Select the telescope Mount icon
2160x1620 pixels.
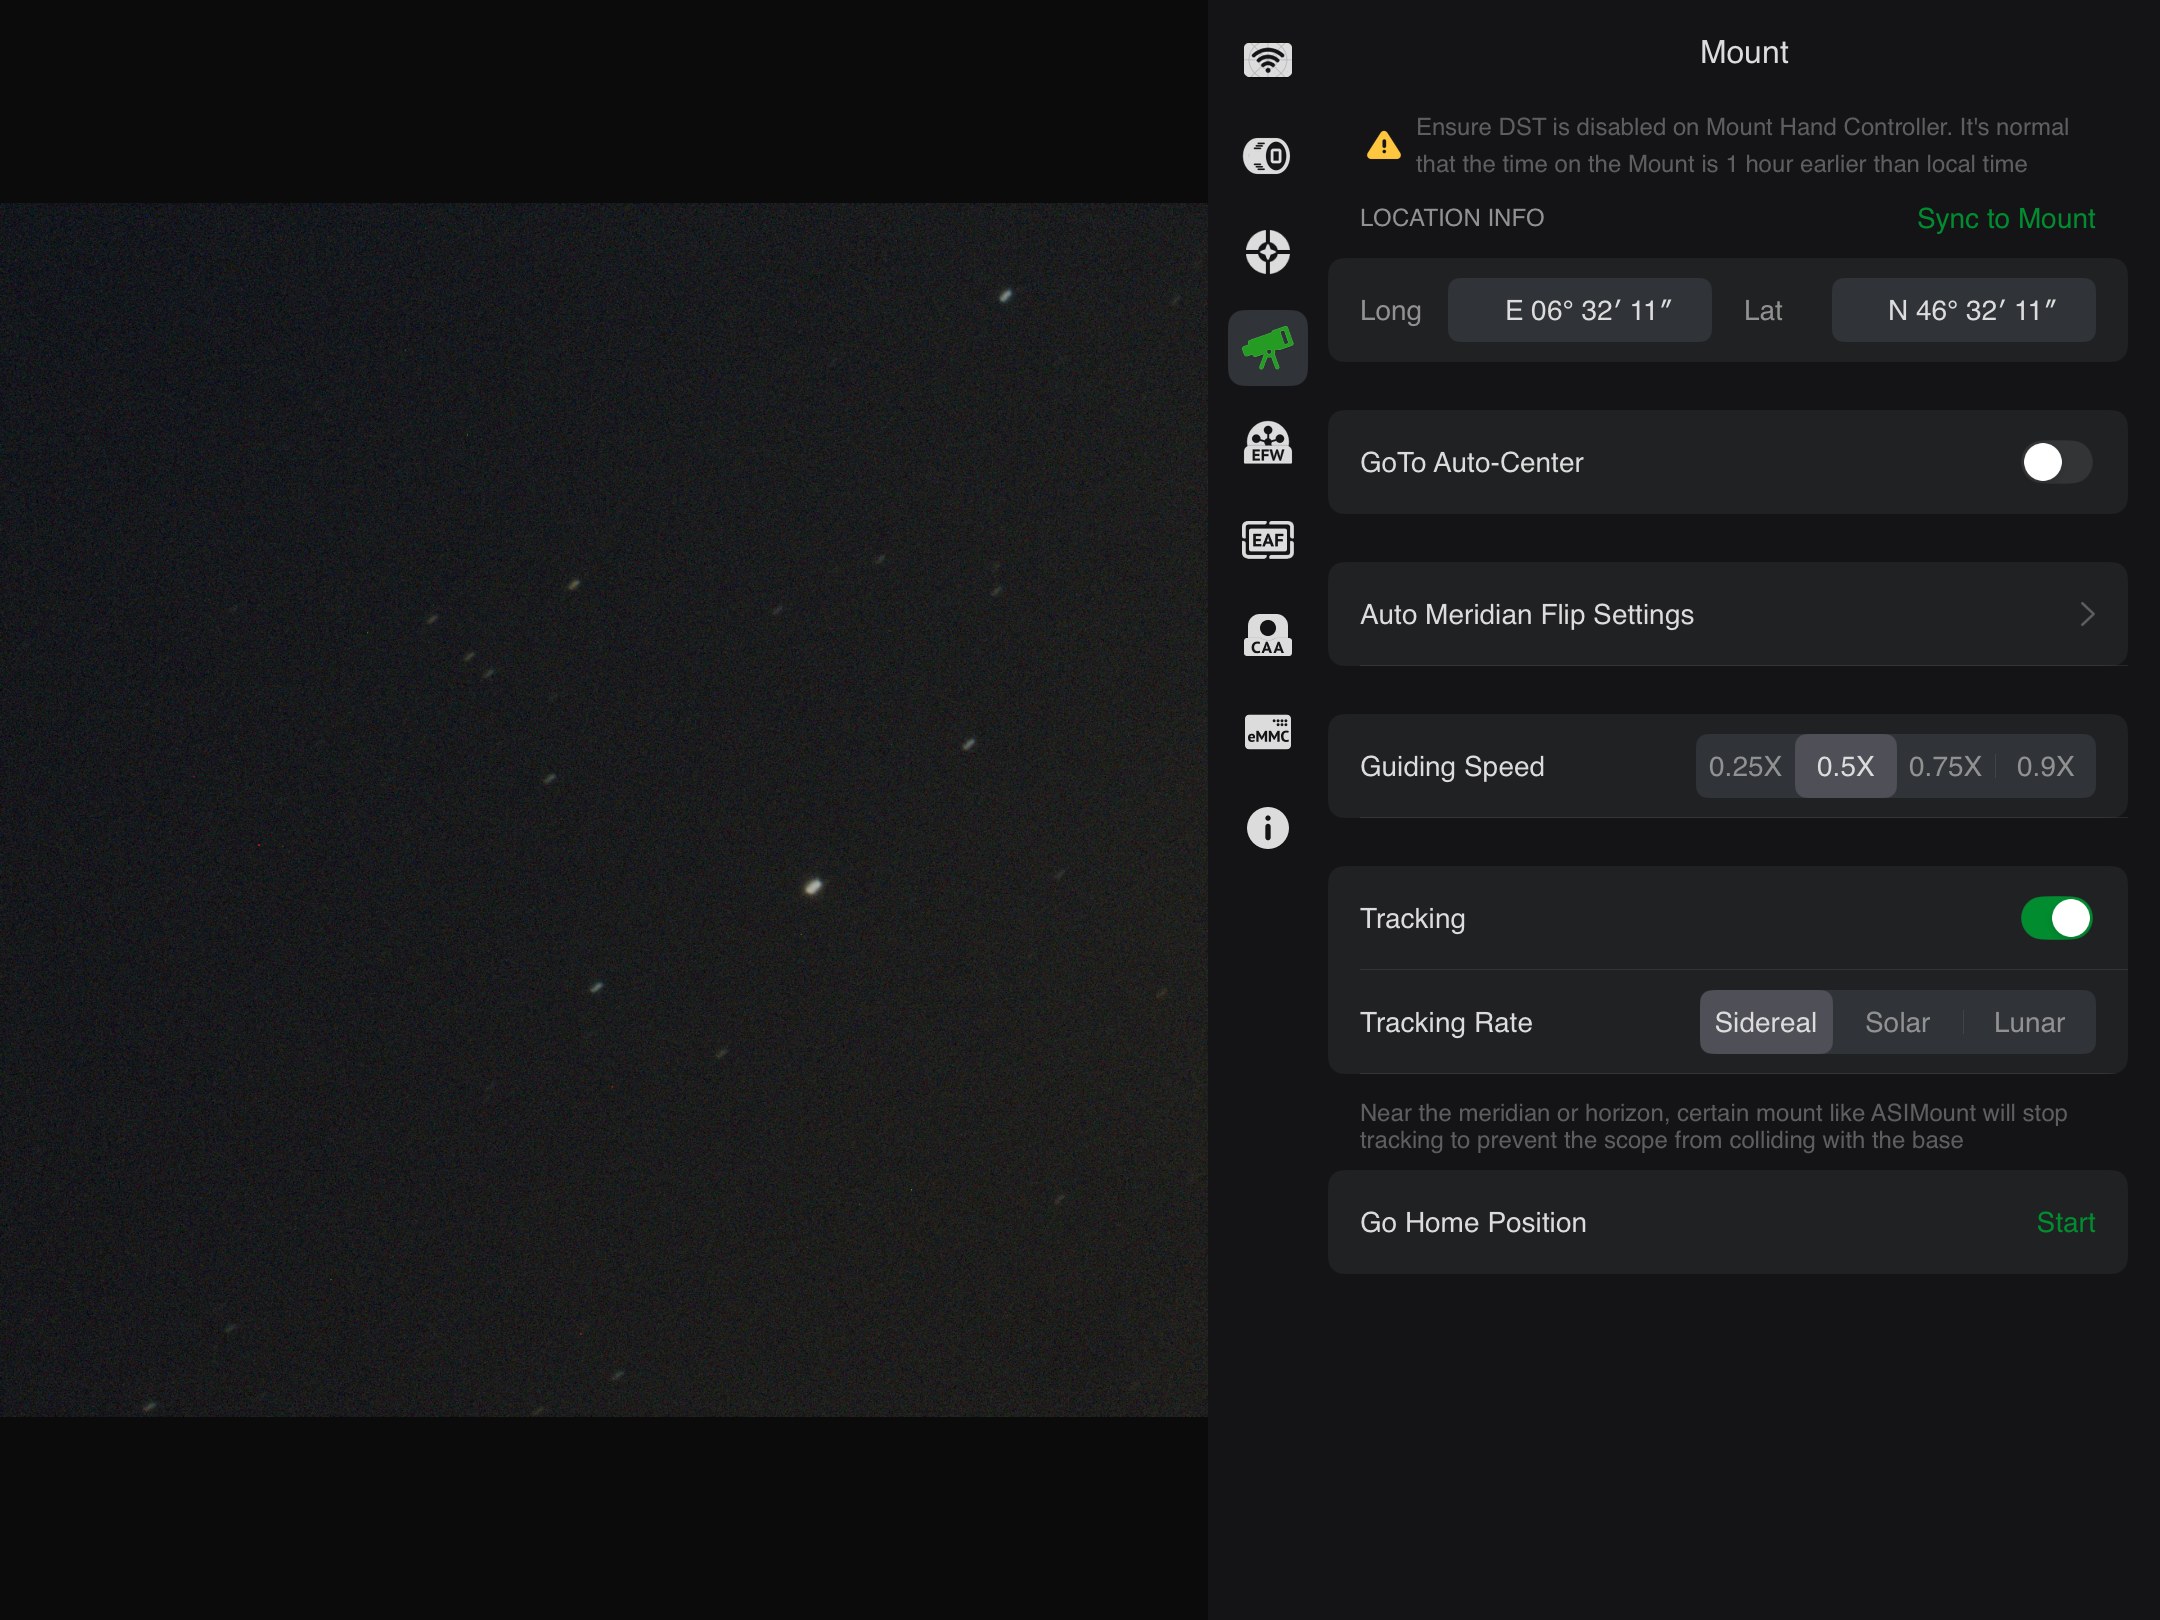tap(1267, 348)
